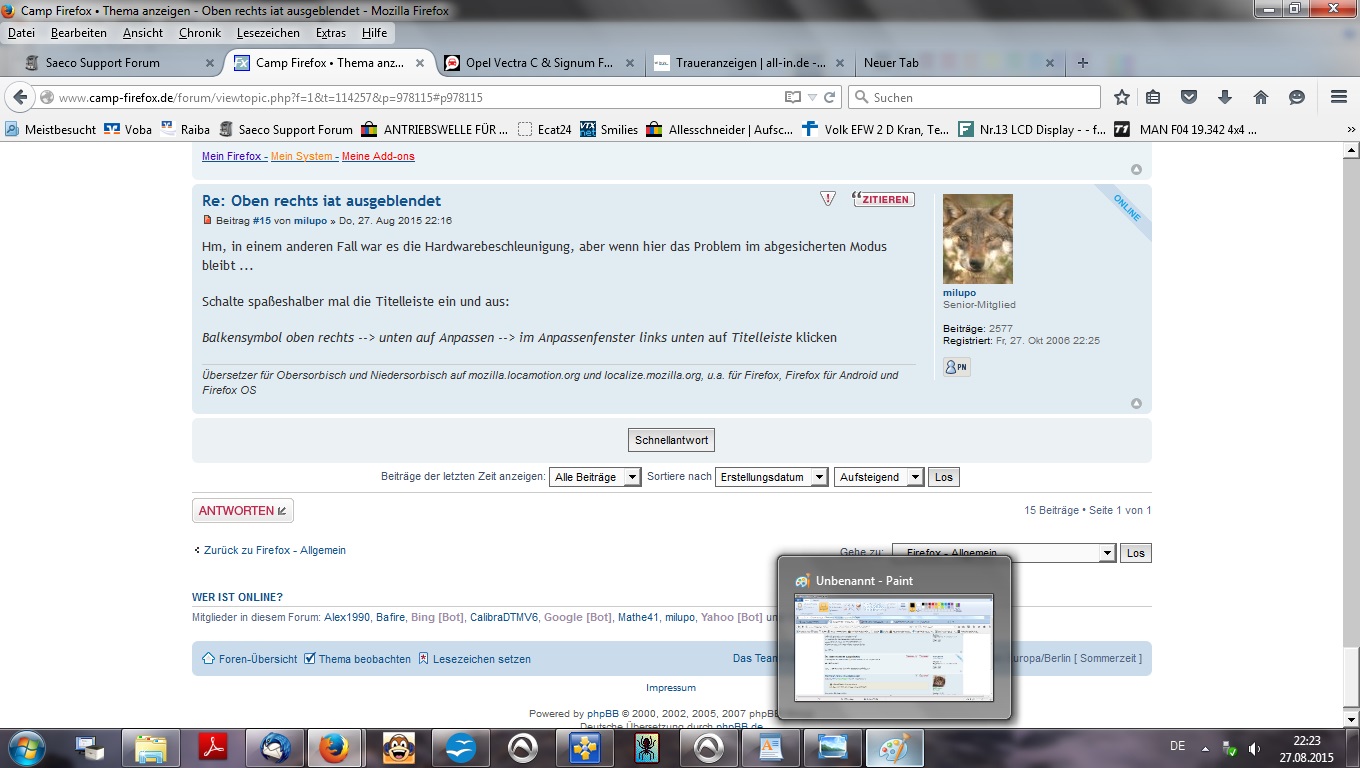Click the Firefox taskbar icon
The width and height of the screenshot is (1360, 768).
click(334, 747)
